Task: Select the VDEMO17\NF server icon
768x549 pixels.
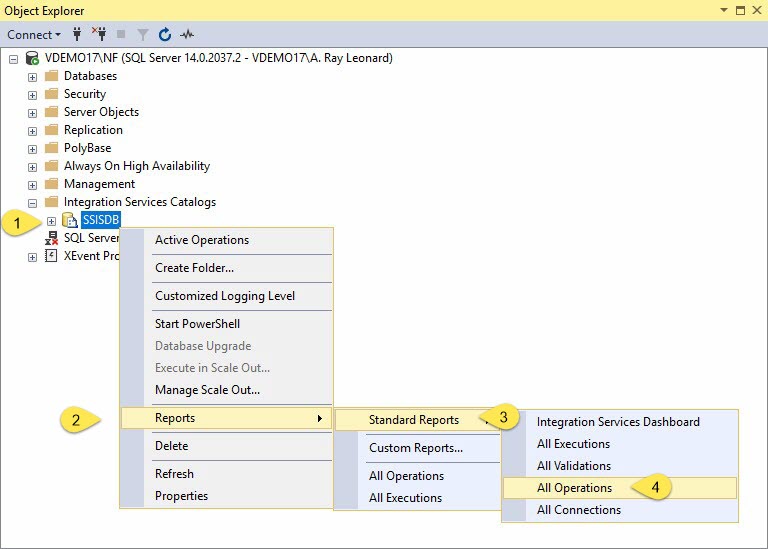Action: [32, 58]
